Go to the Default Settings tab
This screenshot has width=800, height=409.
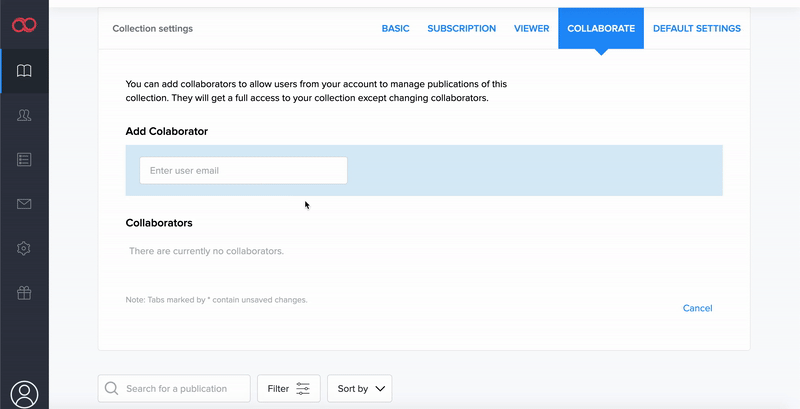point(696,29)
